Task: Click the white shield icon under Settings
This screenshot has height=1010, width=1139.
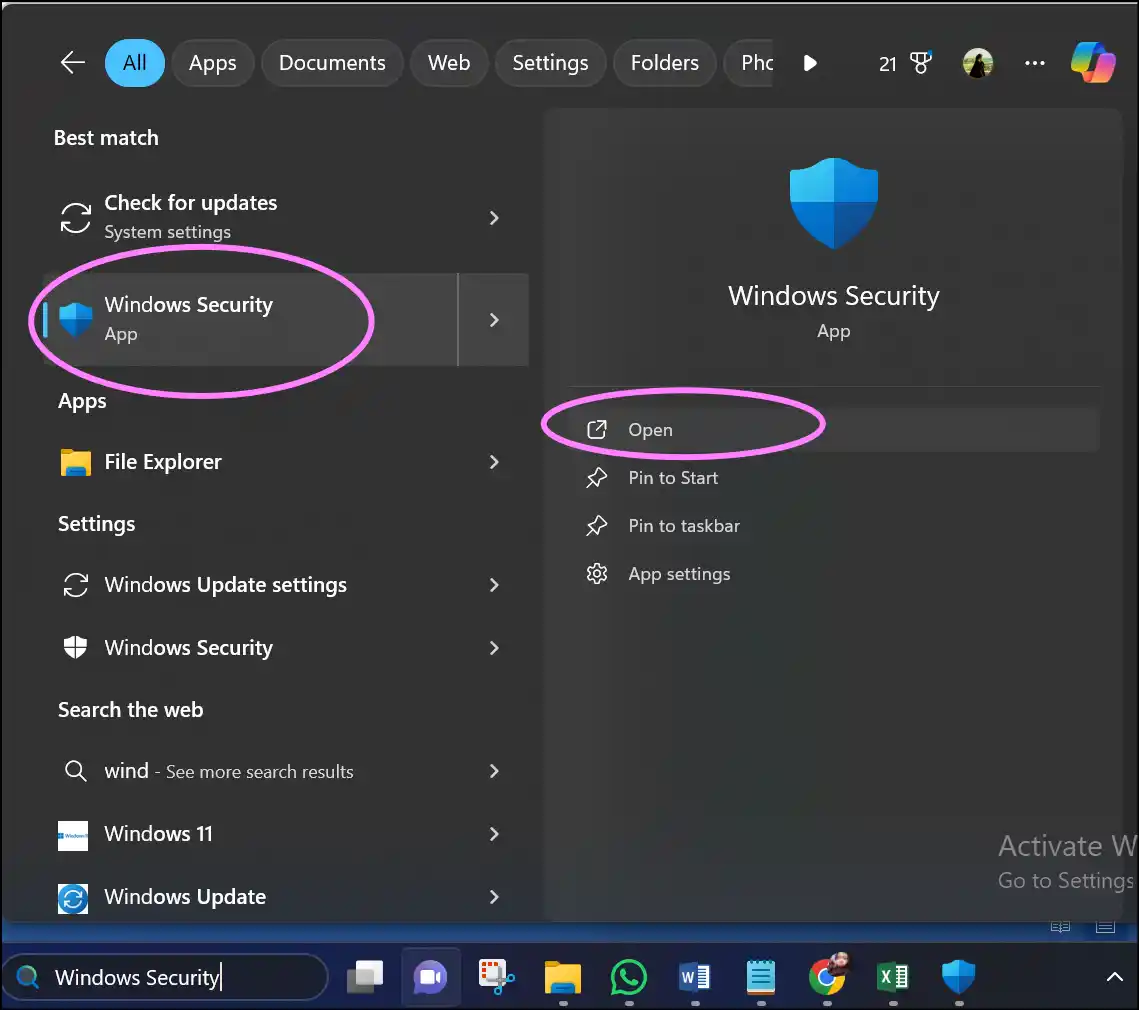Action: tap(75, 647)
